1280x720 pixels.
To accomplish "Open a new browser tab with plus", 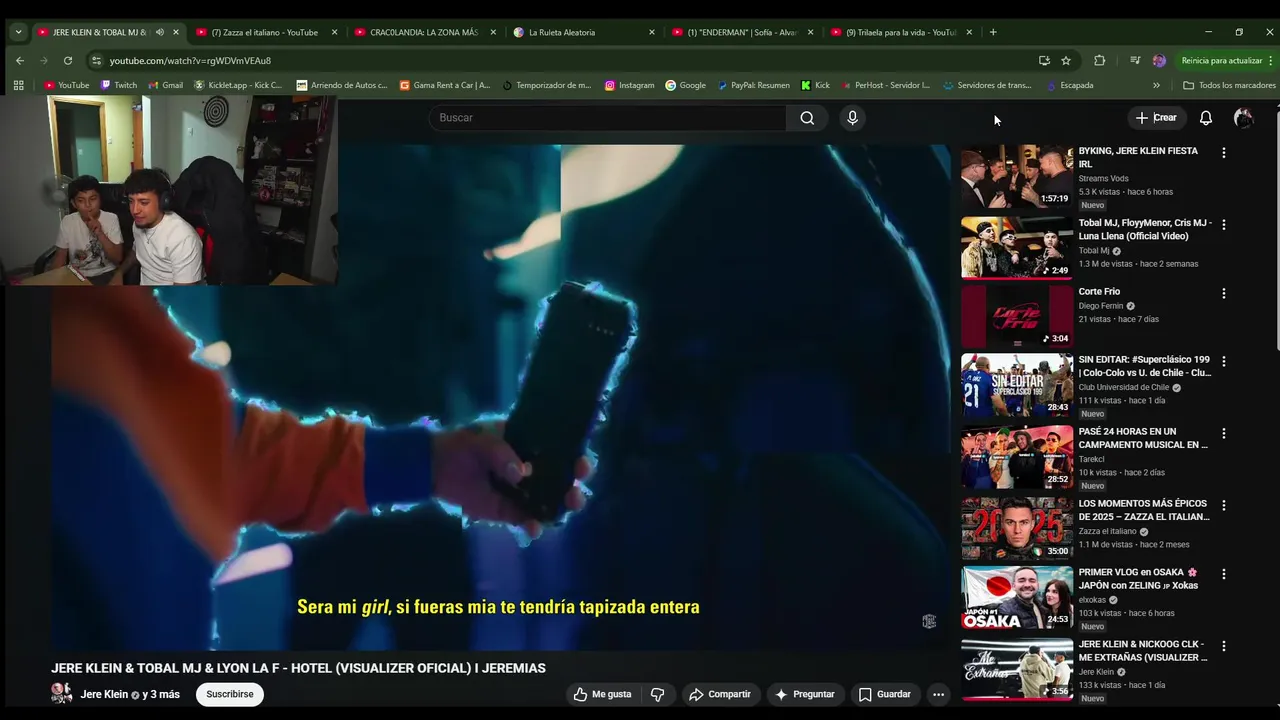I will (993, 32).
